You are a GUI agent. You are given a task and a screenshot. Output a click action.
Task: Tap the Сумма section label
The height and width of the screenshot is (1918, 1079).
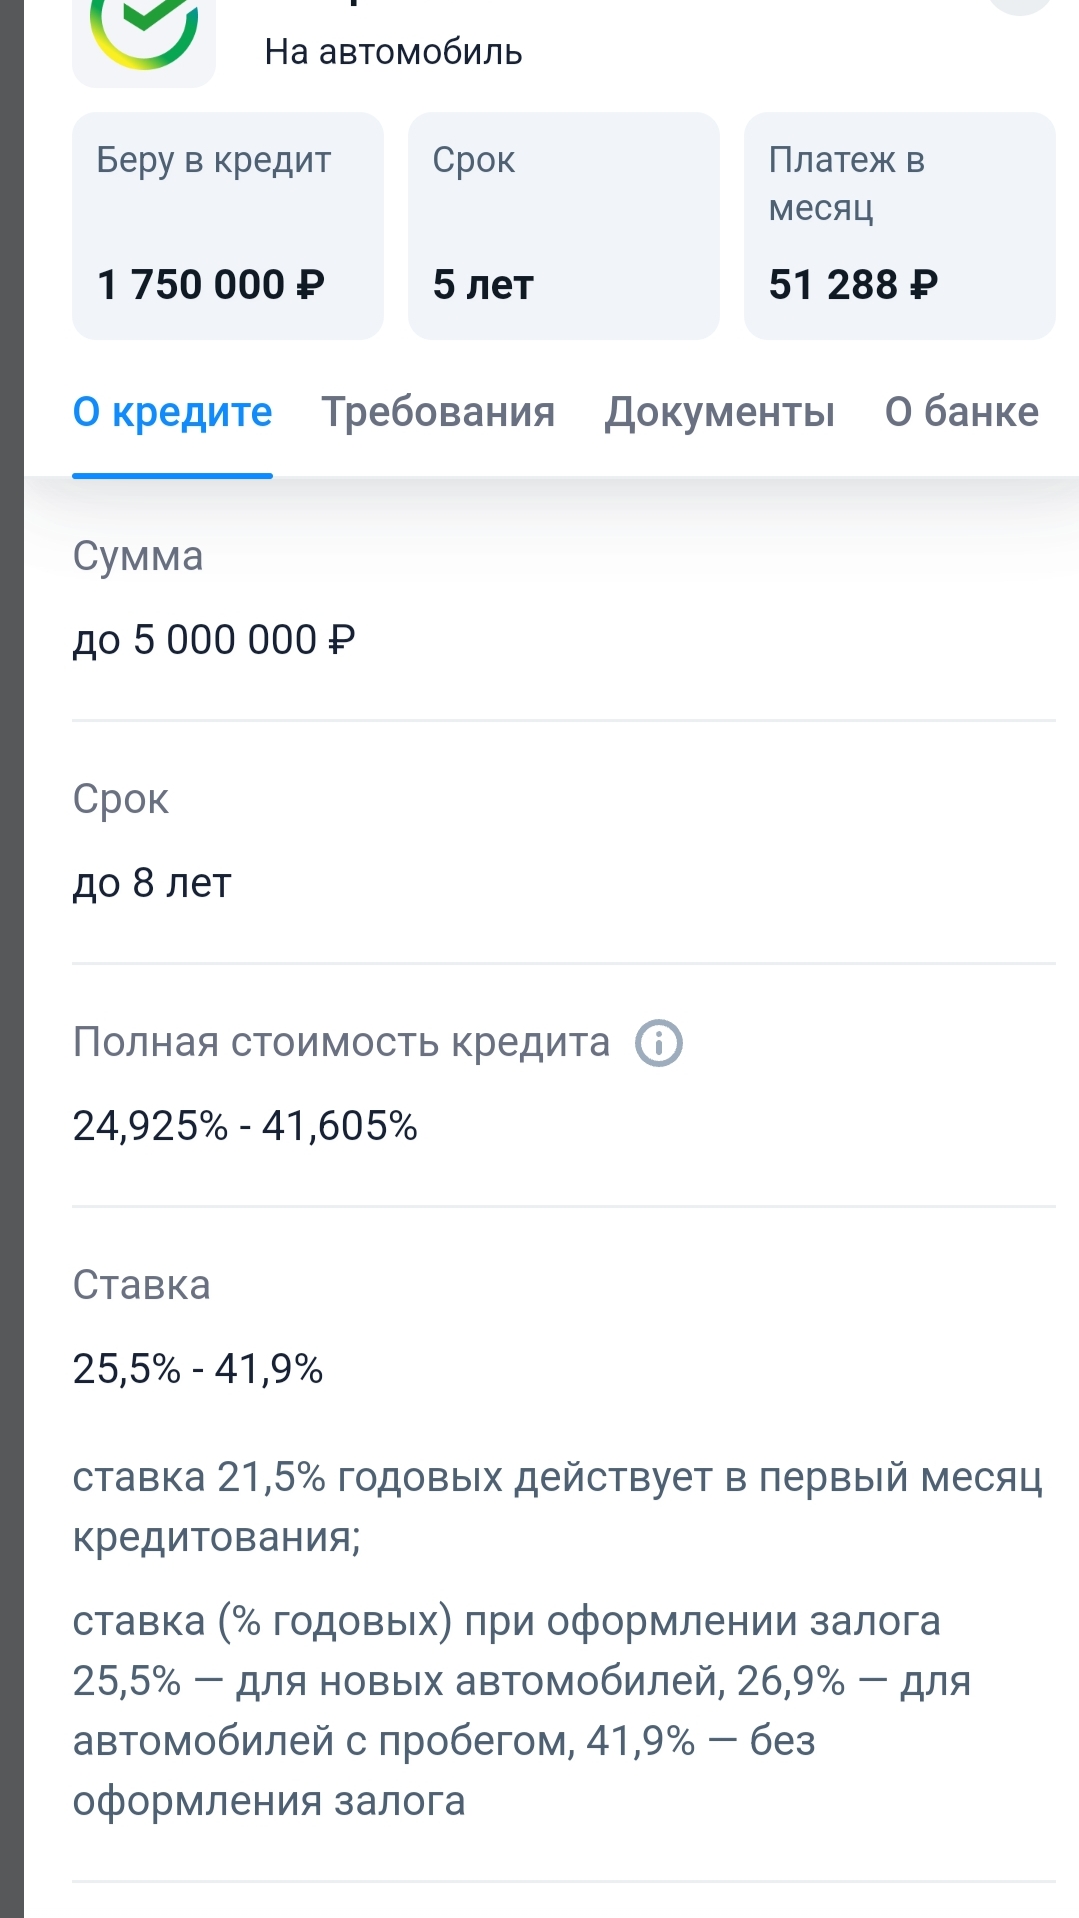138,556
